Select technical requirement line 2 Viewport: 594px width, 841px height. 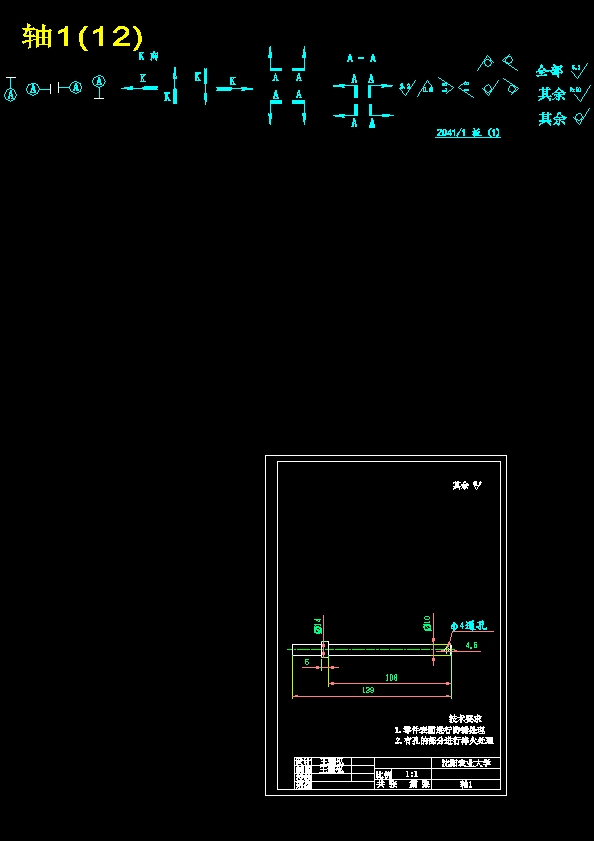pyautogui.click(x=444, y=741)
